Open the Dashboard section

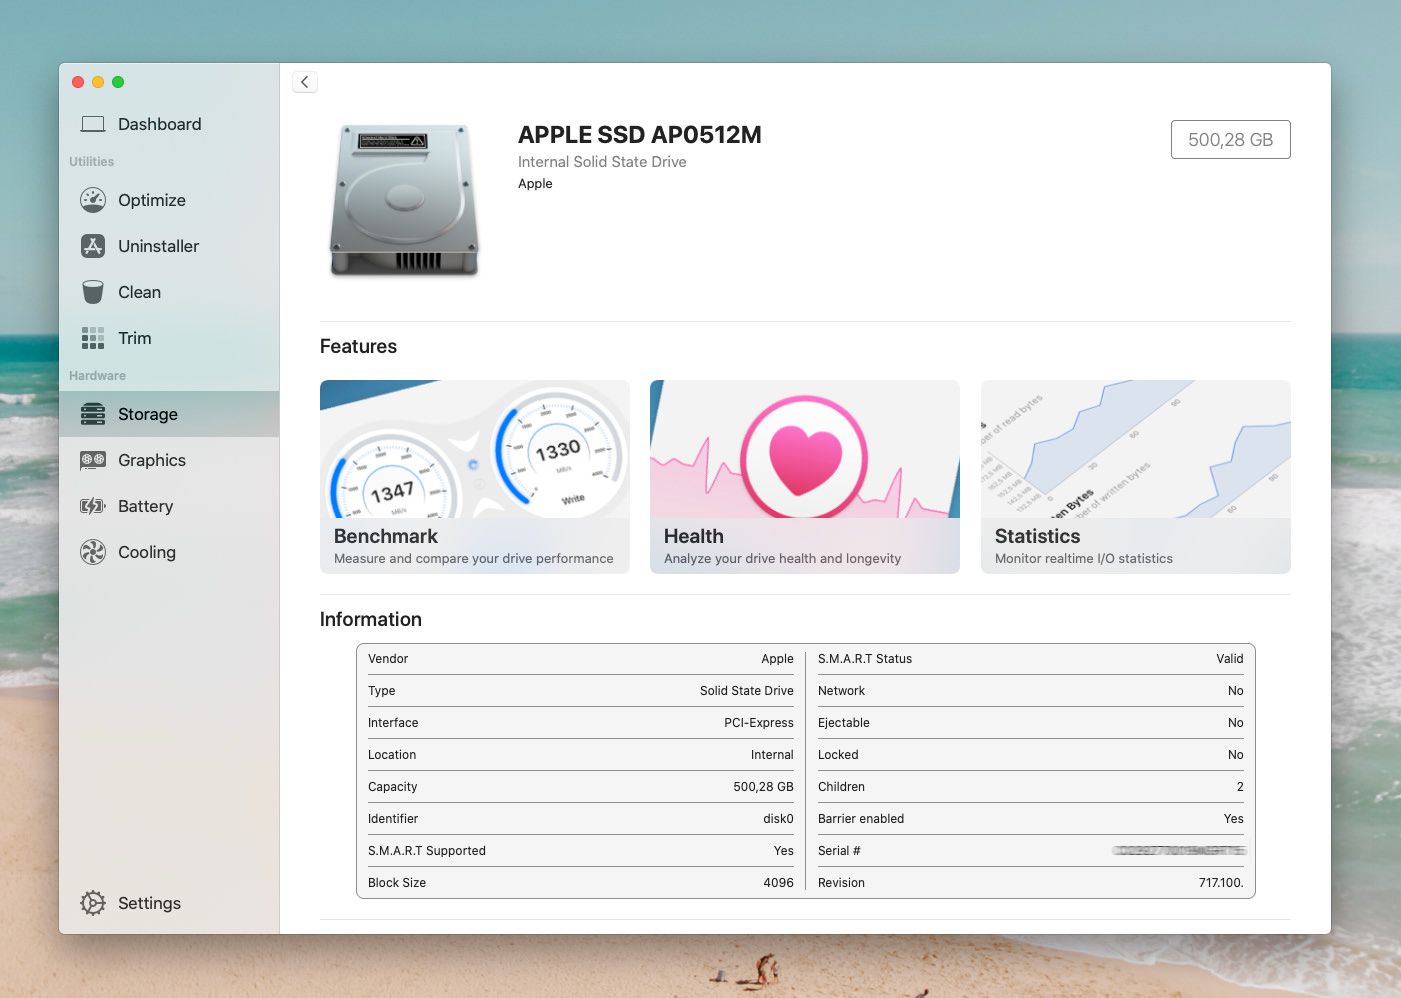[169, 124]
